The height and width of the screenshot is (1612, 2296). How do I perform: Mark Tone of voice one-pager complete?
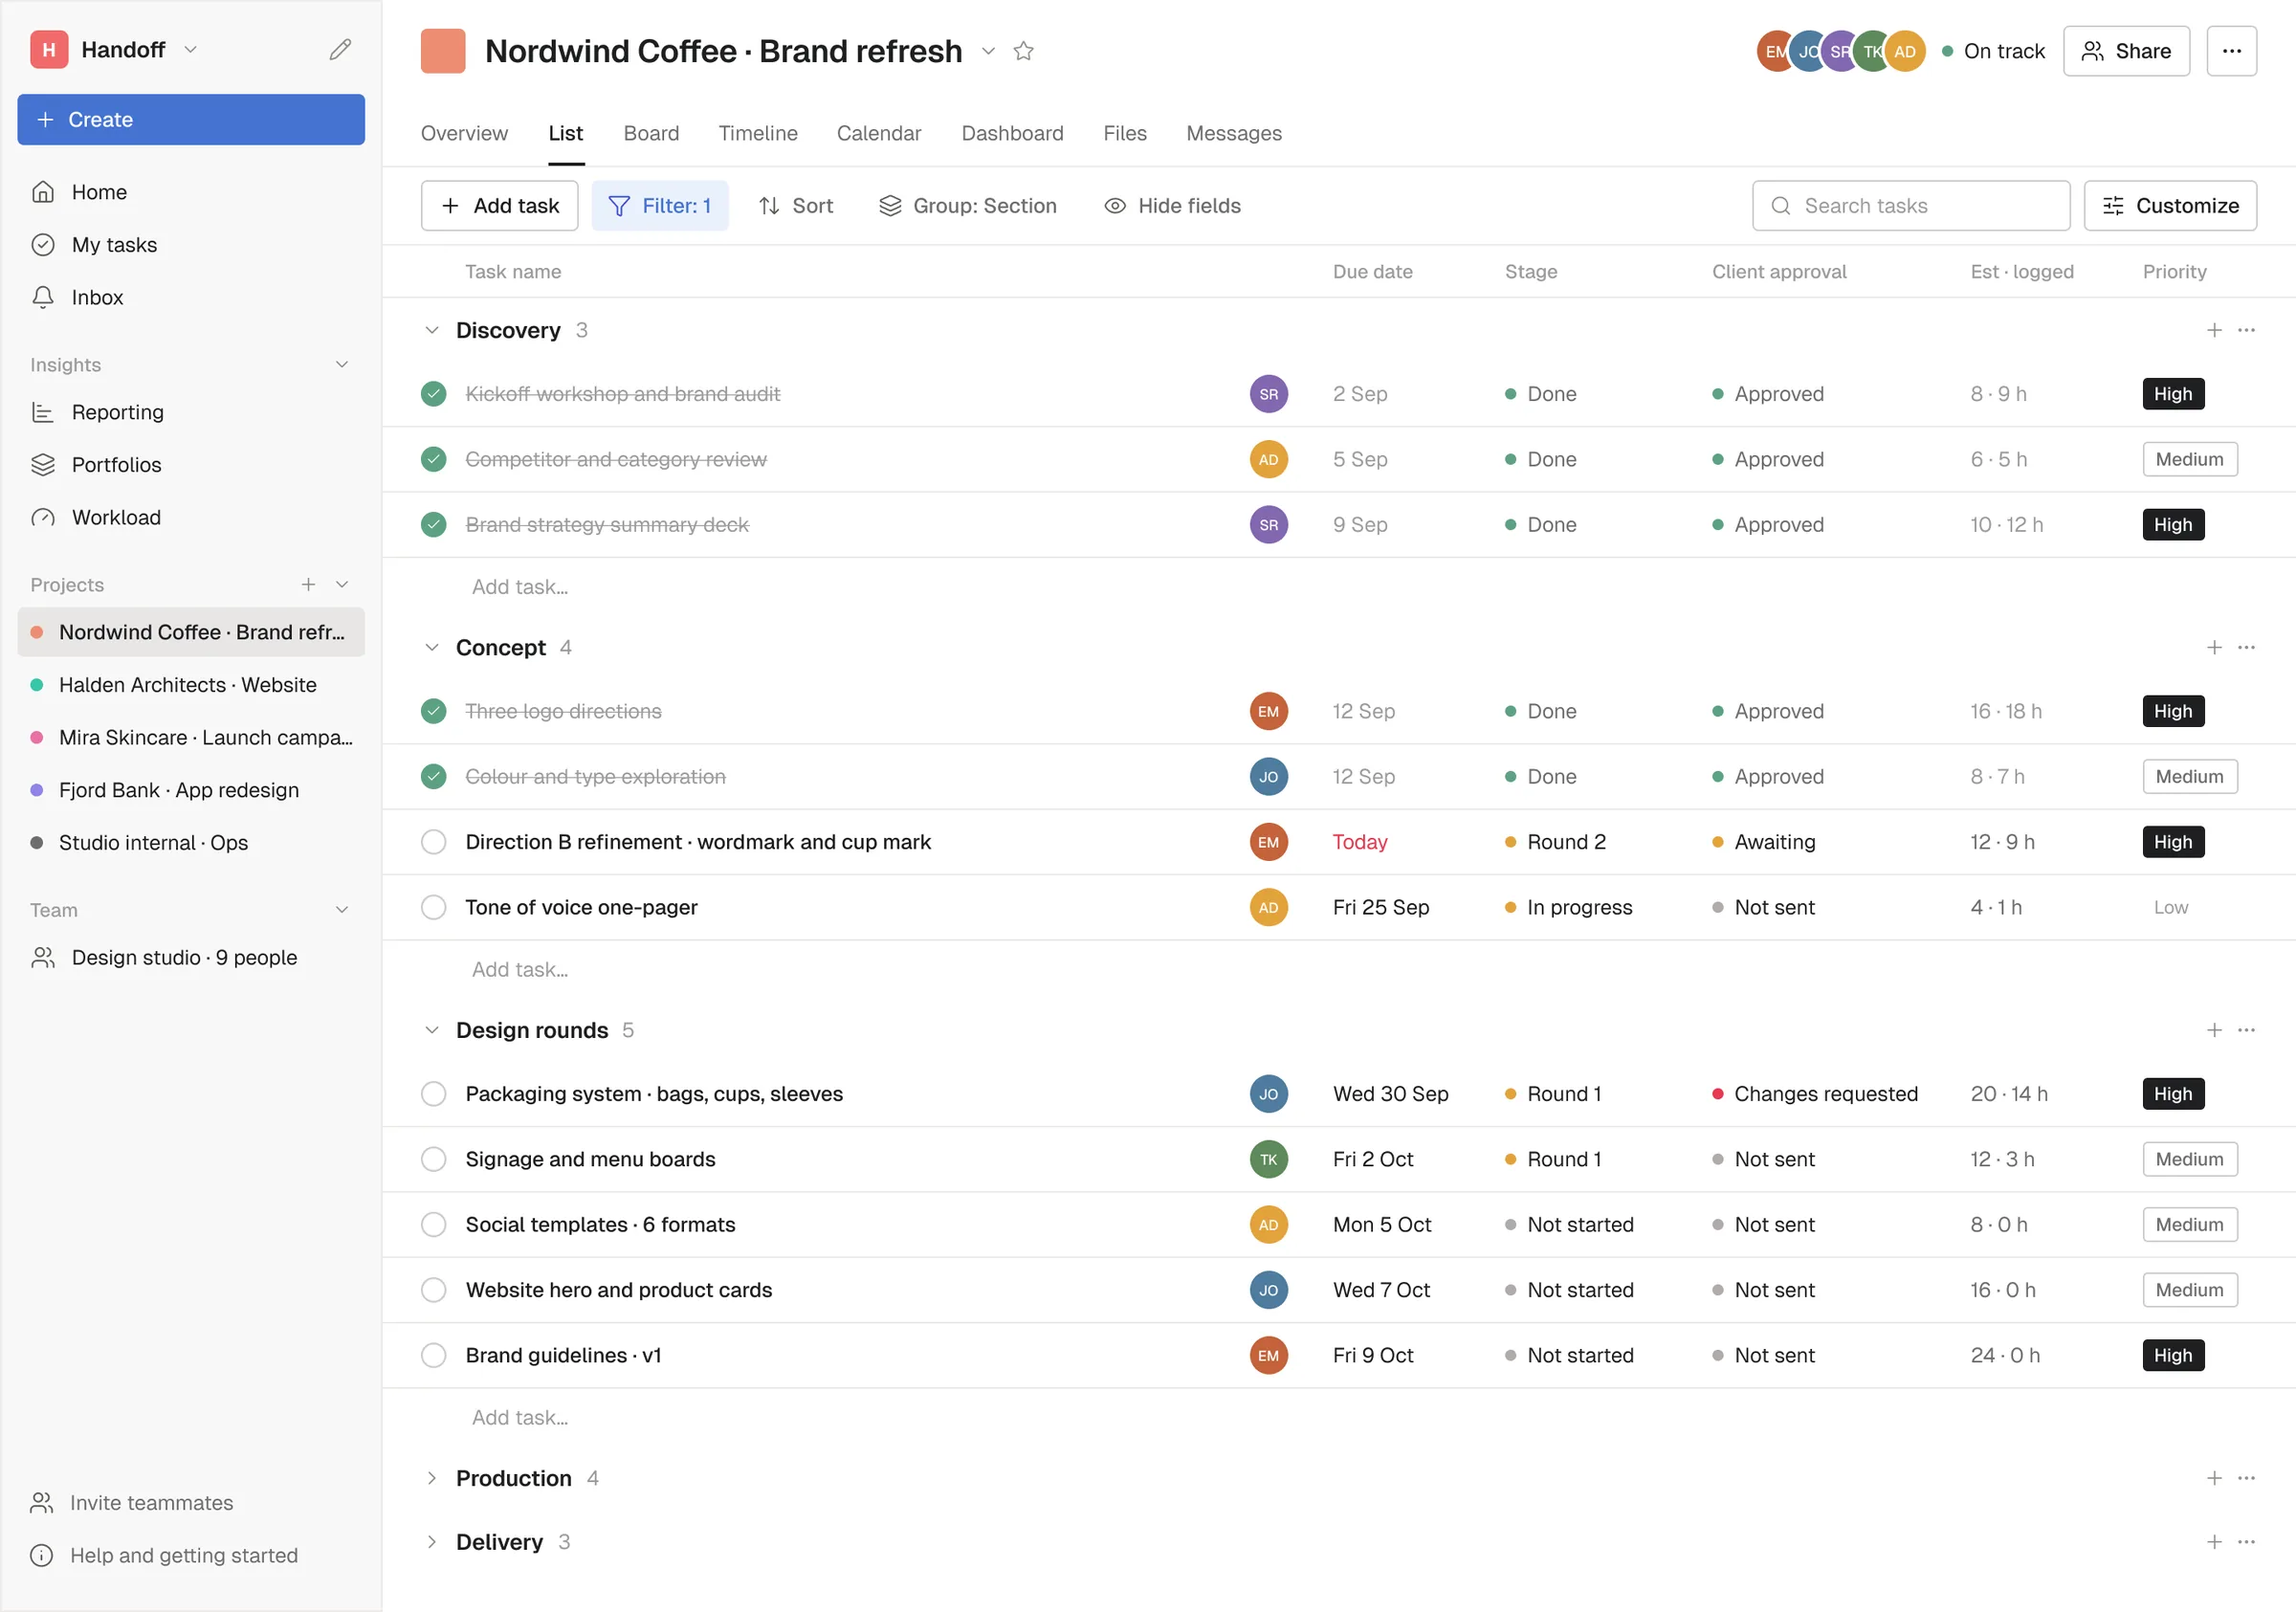[433, 907]
